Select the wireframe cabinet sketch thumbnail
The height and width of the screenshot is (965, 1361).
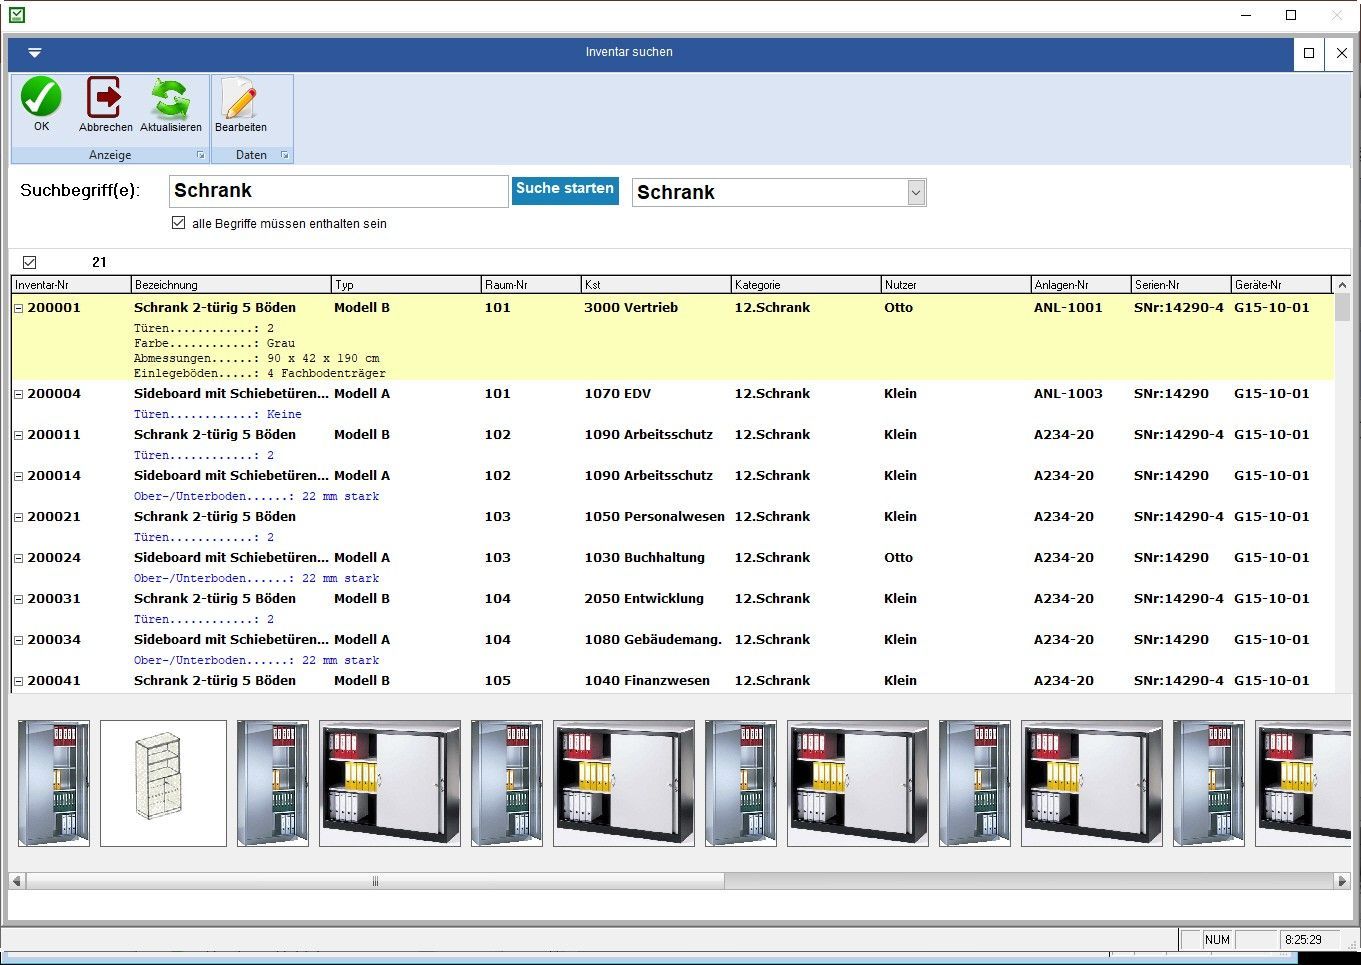[163, 783]
